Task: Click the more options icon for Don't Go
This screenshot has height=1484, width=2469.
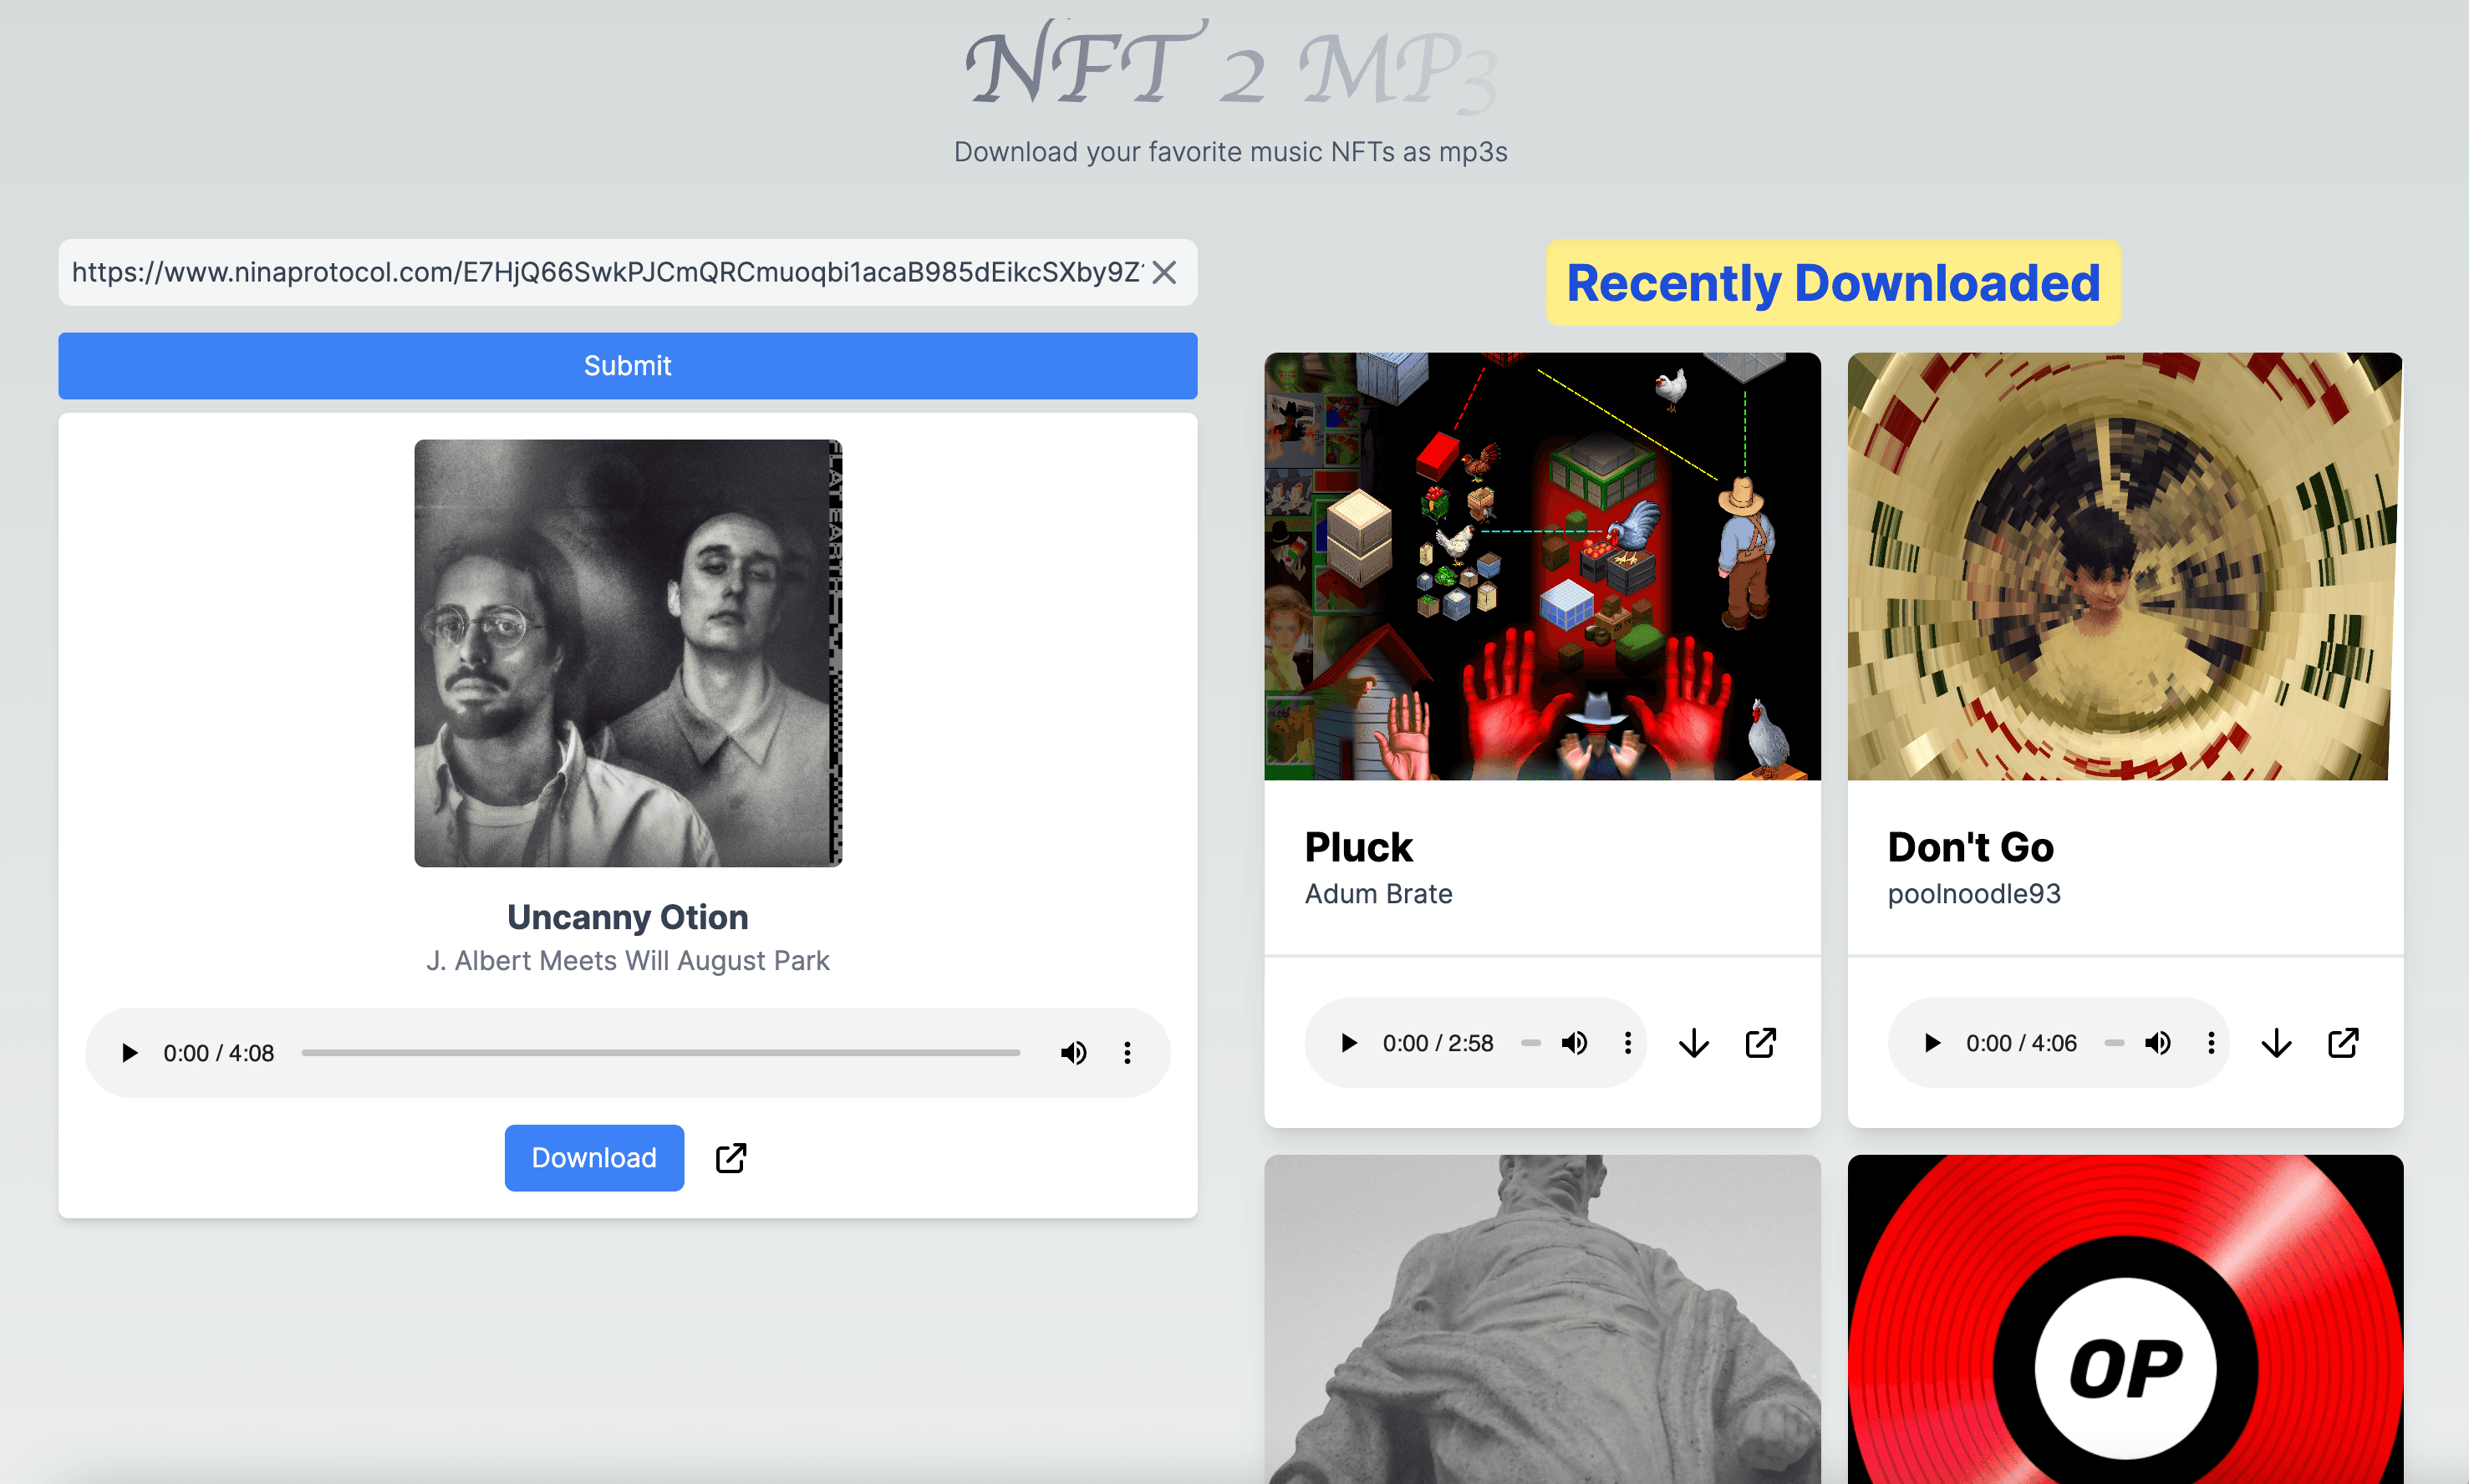Action: (x=2210, y=1042)
